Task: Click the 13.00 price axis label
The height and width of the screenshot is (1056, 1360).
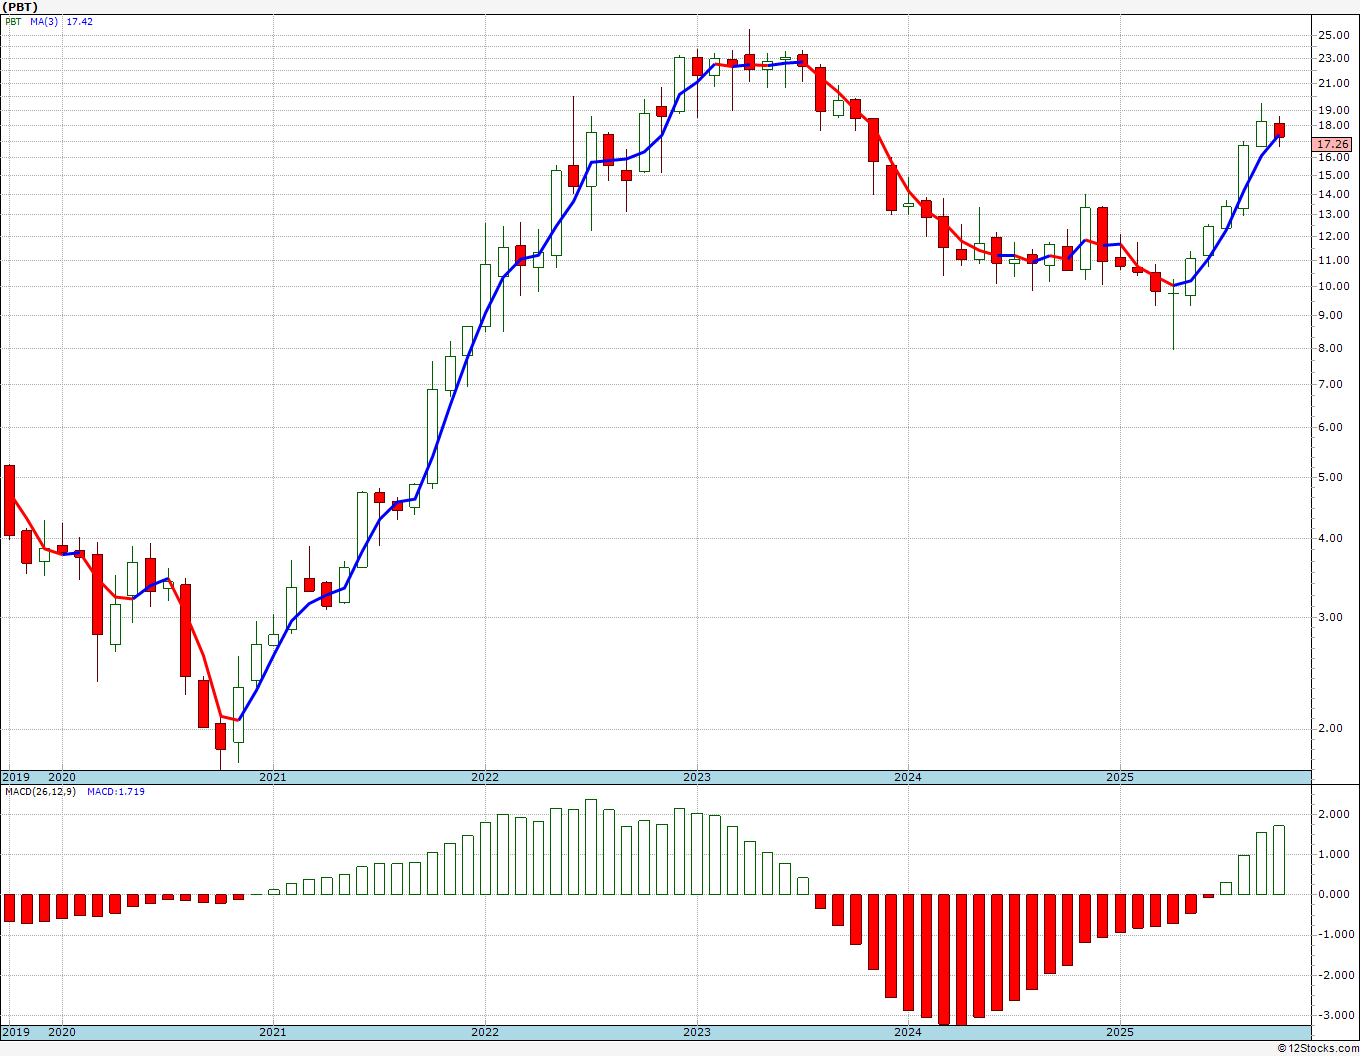Action: [x=1333, y=214]
